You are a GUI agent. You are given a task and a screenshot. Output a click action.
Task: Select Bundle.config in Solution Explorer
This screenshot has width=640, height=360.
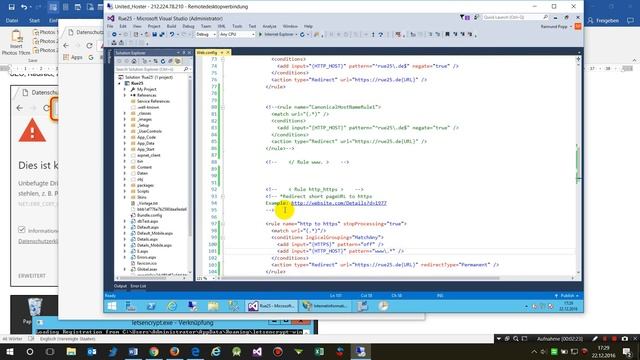149,215
